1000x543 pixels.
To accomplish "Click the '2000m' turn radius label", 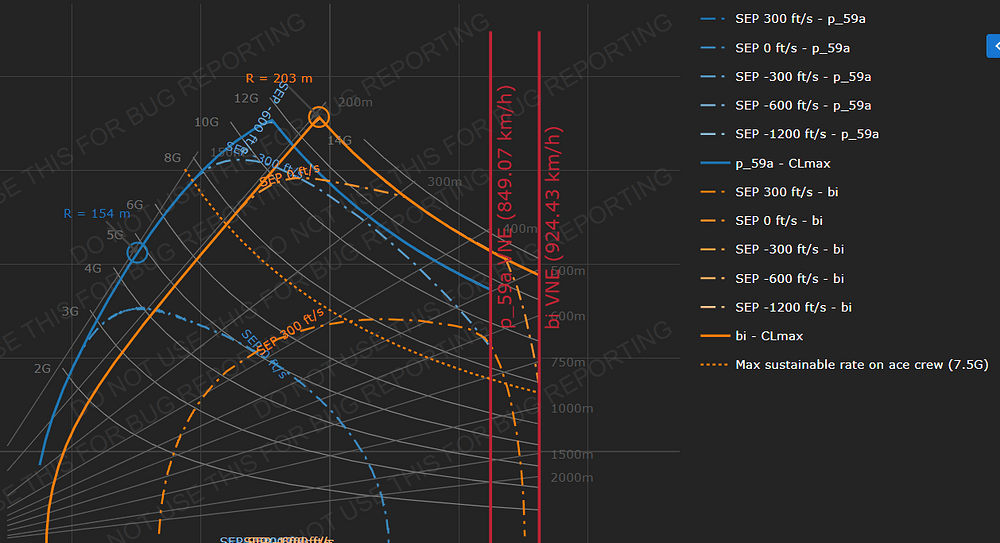I will [x=572, y=477].
